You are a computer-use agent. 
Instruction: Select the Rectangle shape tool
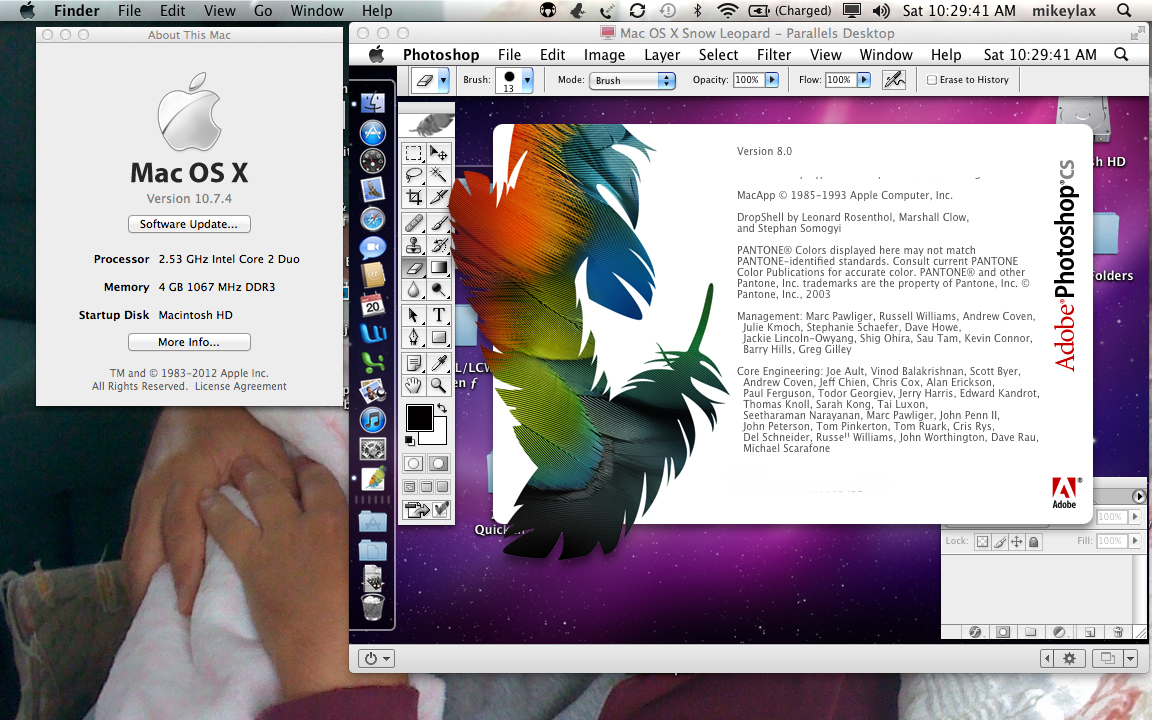click(x=439, y=337)
